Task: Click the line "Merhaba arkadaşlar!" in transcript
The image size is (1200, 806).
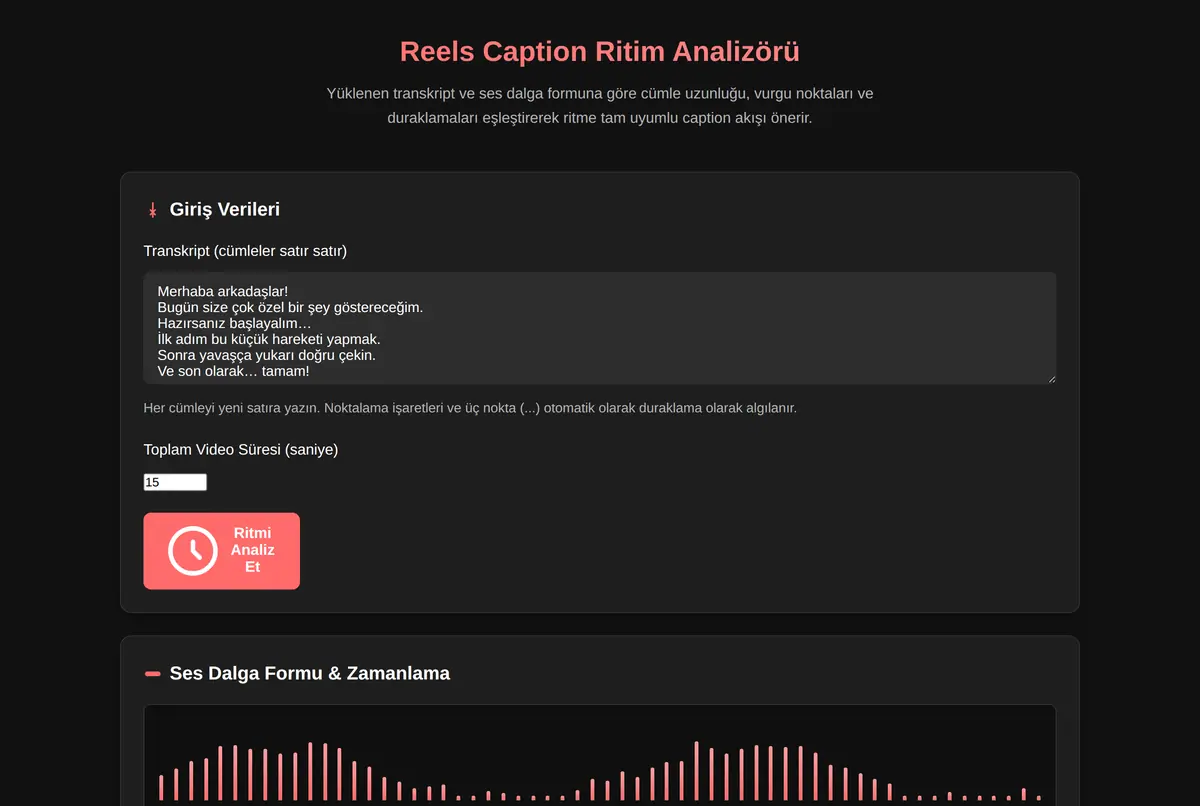Action: click(222, 291)
